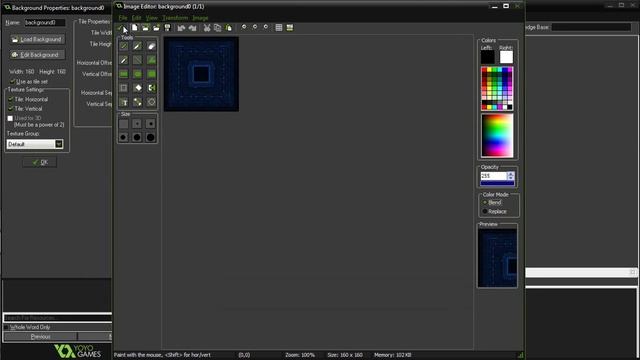This screenshot has height=360, width=640.
Task: Choose the largest brush size
Action: click(x=151, y=137)
